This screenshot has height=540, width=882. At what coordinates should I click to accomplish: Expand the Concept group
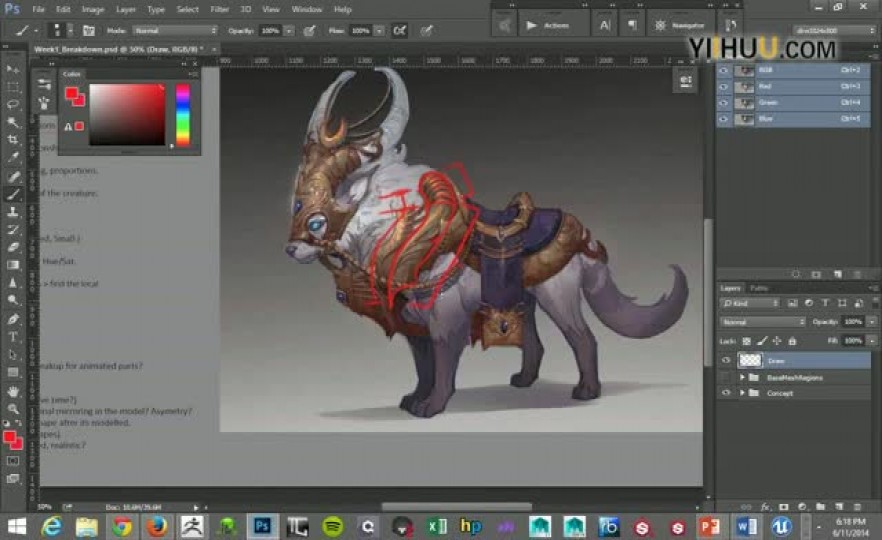click(742, 393)
